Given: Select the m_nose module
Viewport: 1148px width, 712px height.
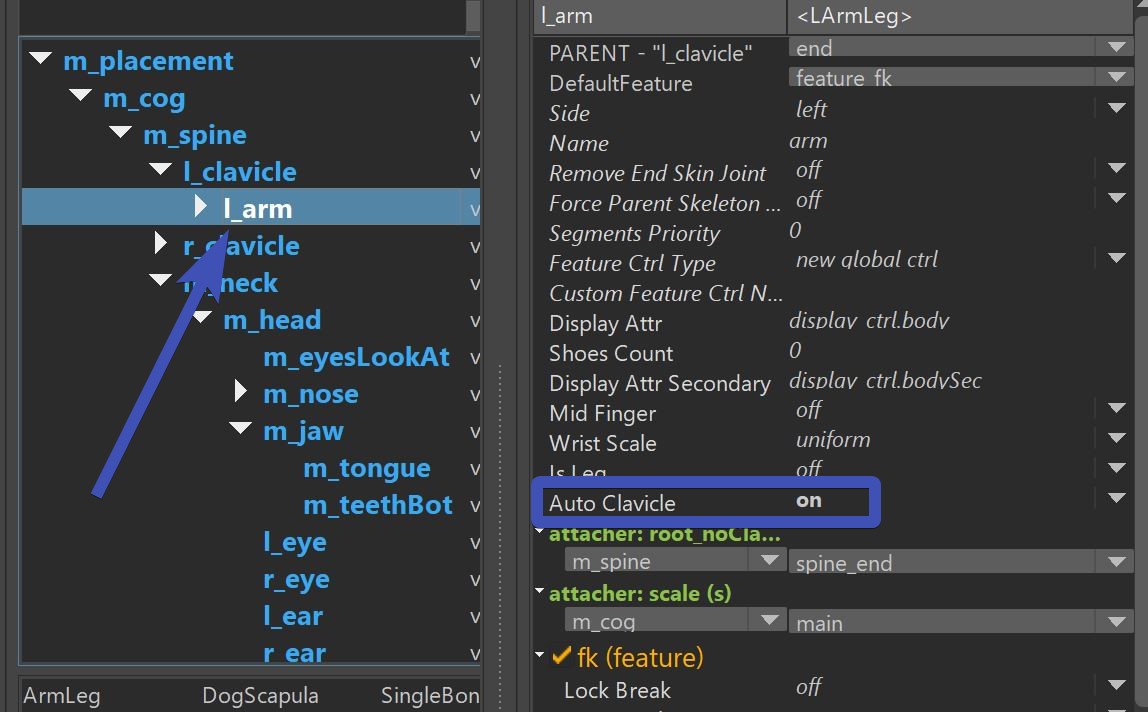Looking at the screenshot, I should tap(311, 394).
